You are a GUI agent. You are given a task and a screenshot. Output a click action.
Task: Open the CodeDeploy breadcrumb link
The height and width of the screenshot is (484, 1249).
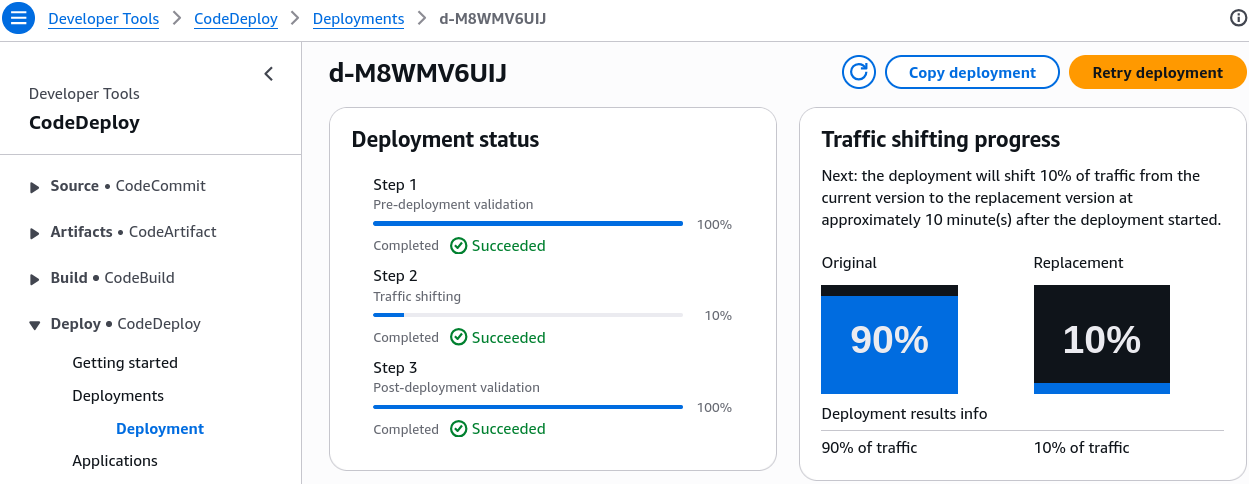tap(236, 18)
